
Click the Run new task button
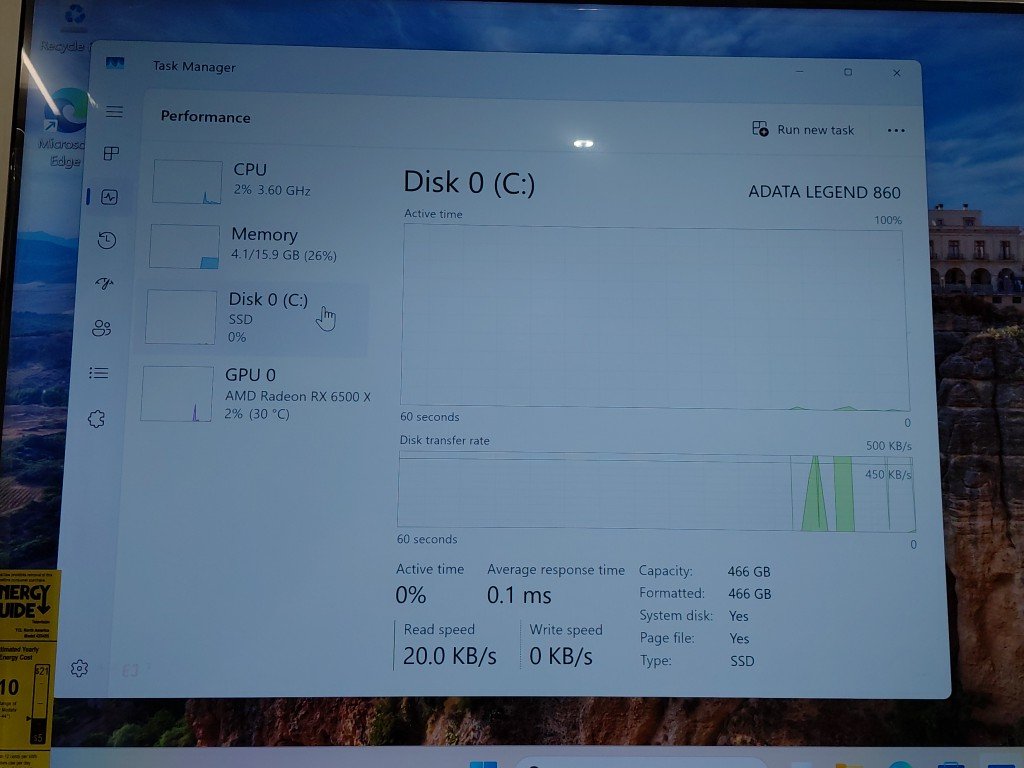pos(803,130)
